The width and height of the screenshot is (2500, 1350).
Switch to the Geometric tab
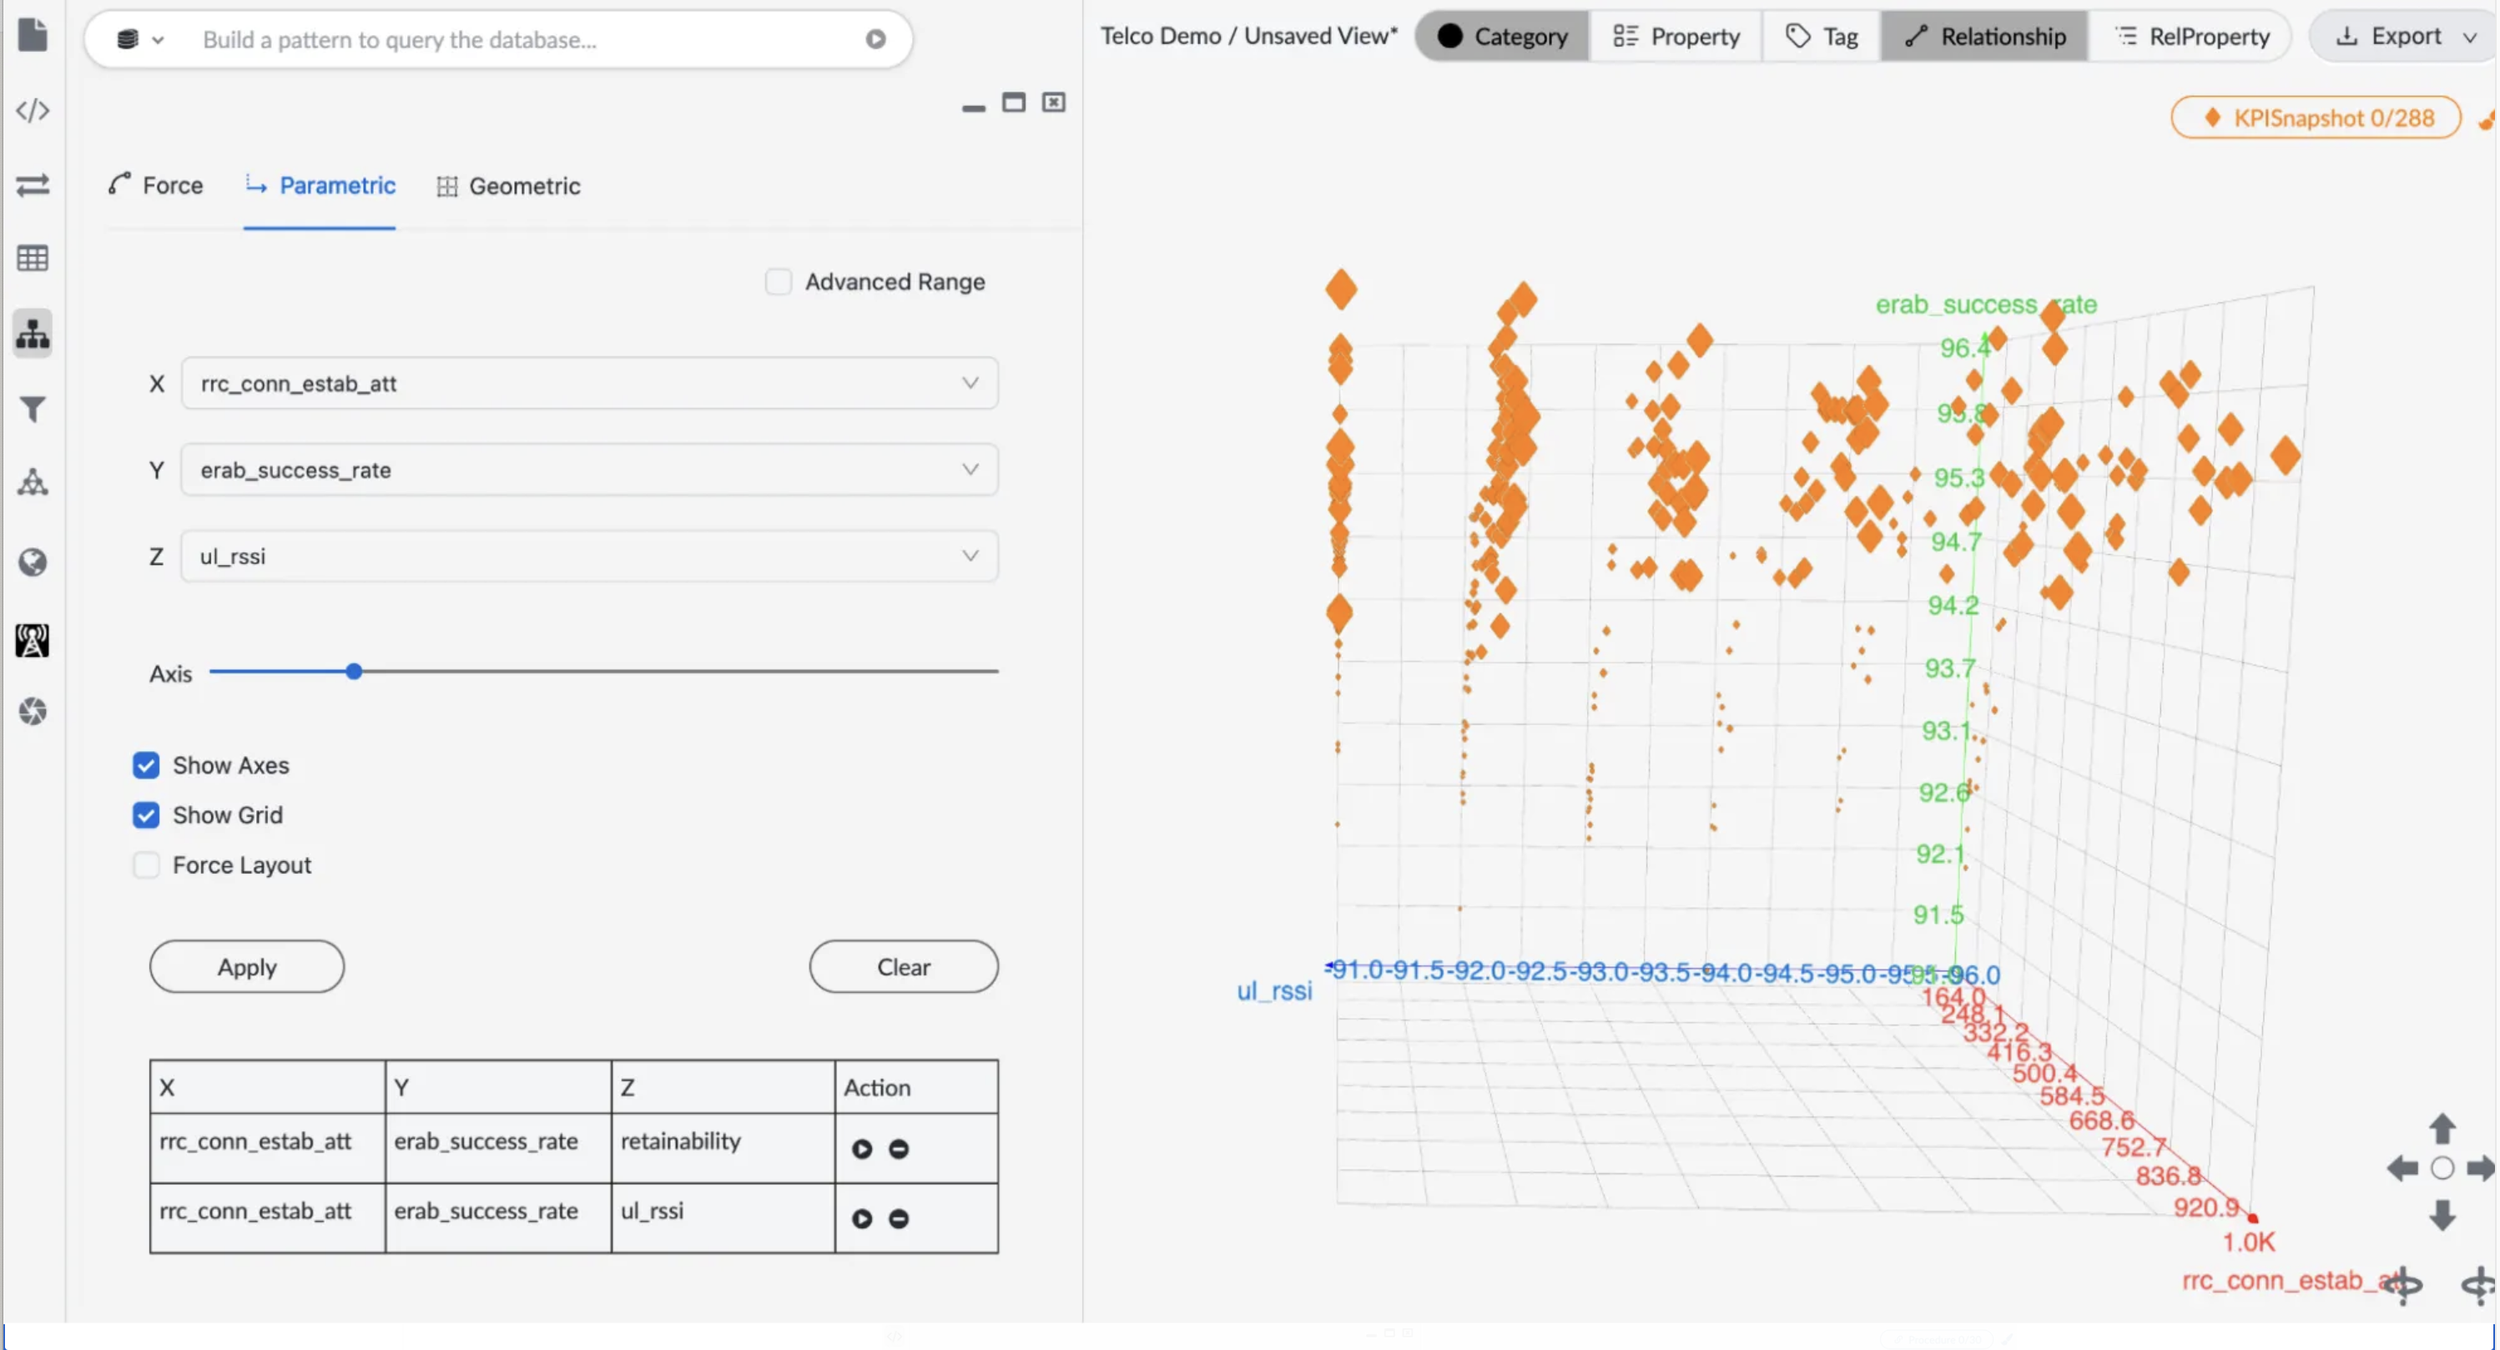click(509, 185)
